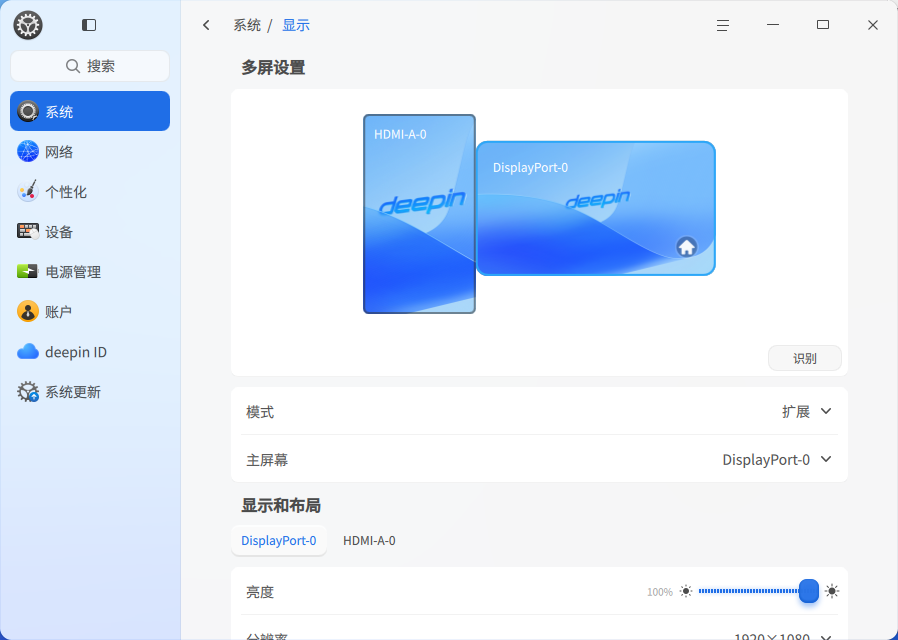898x640 pixels.
Task: Click the 显示和布局 heading
Action: [281, 505]
